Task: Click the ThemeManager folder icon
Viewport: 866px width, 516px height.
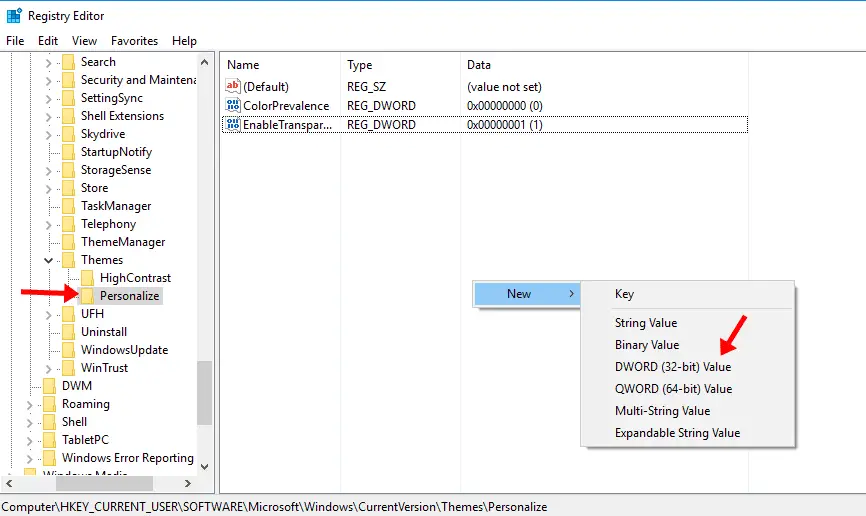Action: [68, 242]
